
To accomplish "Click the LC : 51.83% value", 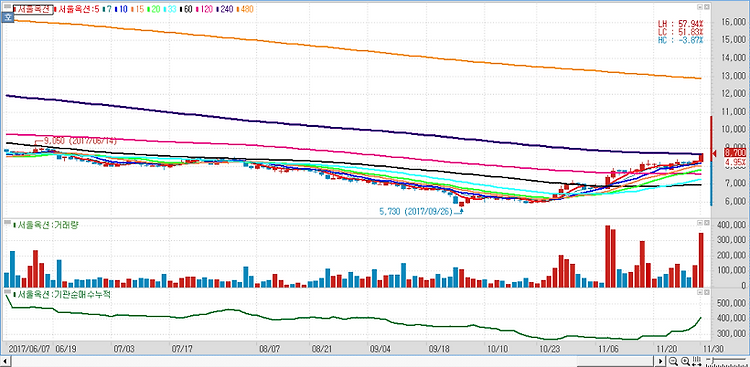I will coord(680,32).
